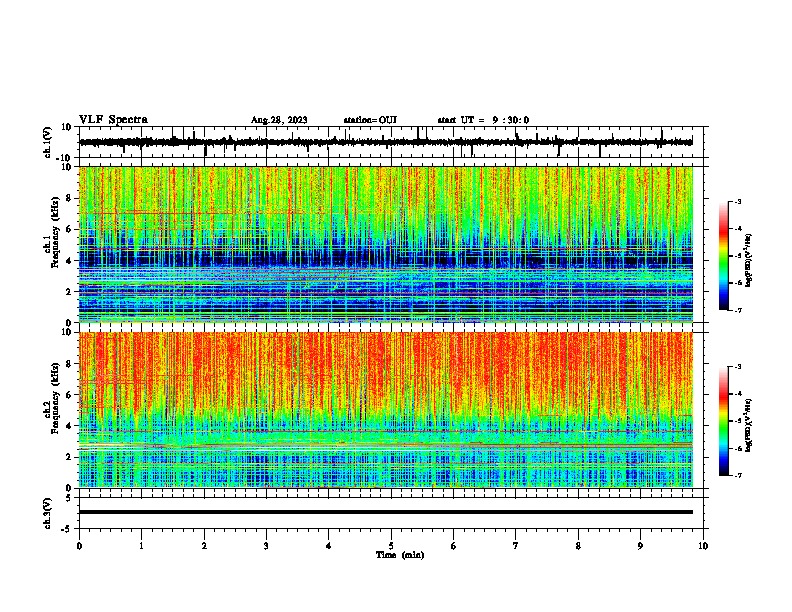Viewport: 792px width, 612px height.
Task: Click the "8" kHz tick on ch.1 axis
Action: [70, 198]
